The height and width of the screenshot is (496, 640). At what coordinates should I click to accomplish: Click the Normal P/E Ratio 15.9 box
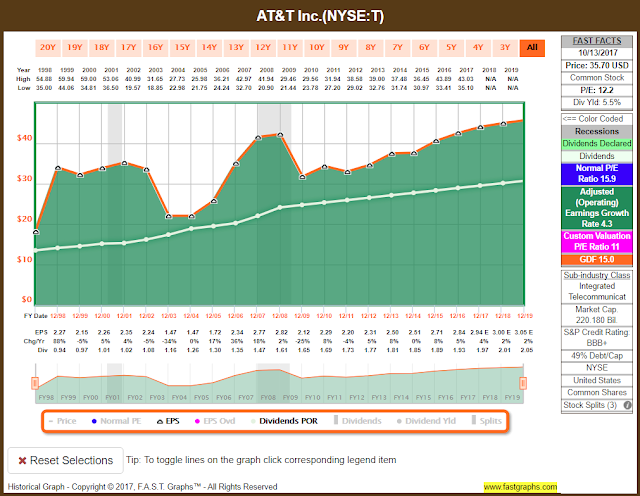point(597,173)
